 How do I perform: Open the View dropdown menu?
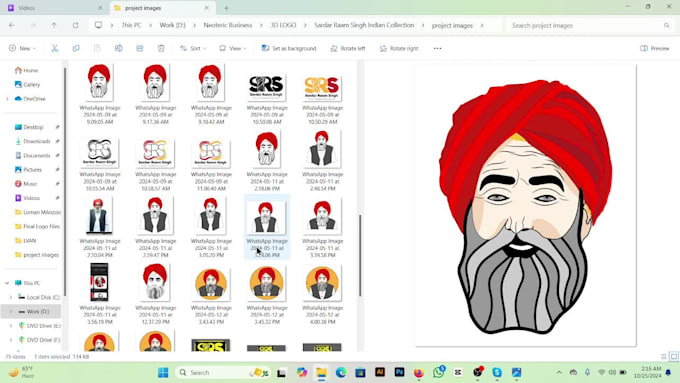[x=233, y=48]
